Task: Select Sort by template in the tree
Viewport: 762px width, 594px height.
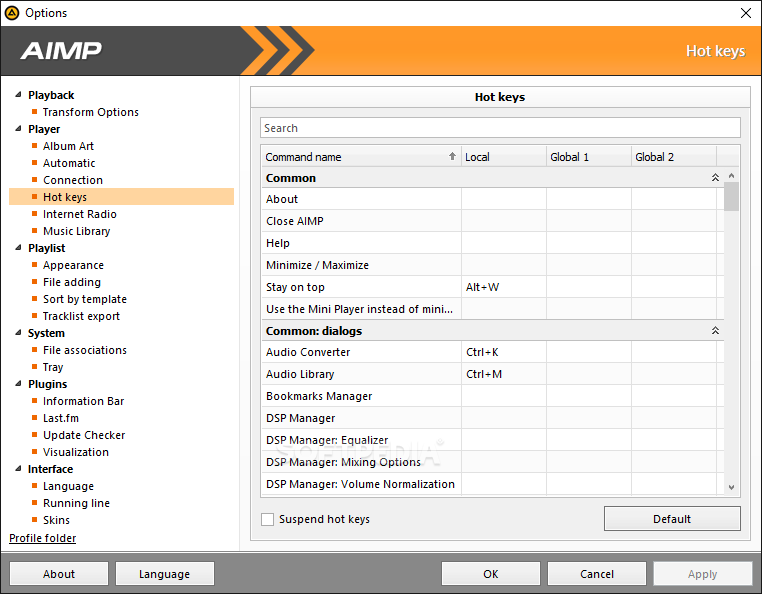Action: (85, 299)
